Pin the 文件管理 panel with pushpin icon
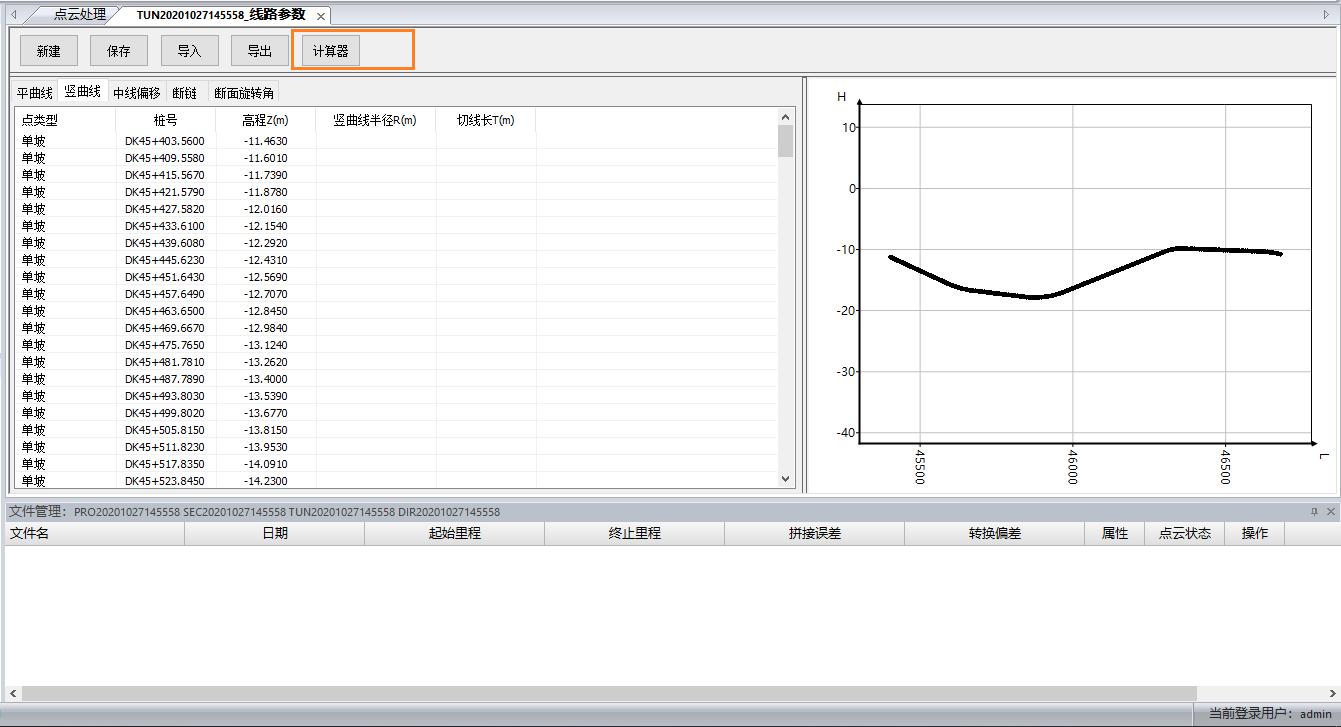The image size is (1341, 727). (1314, 511)
